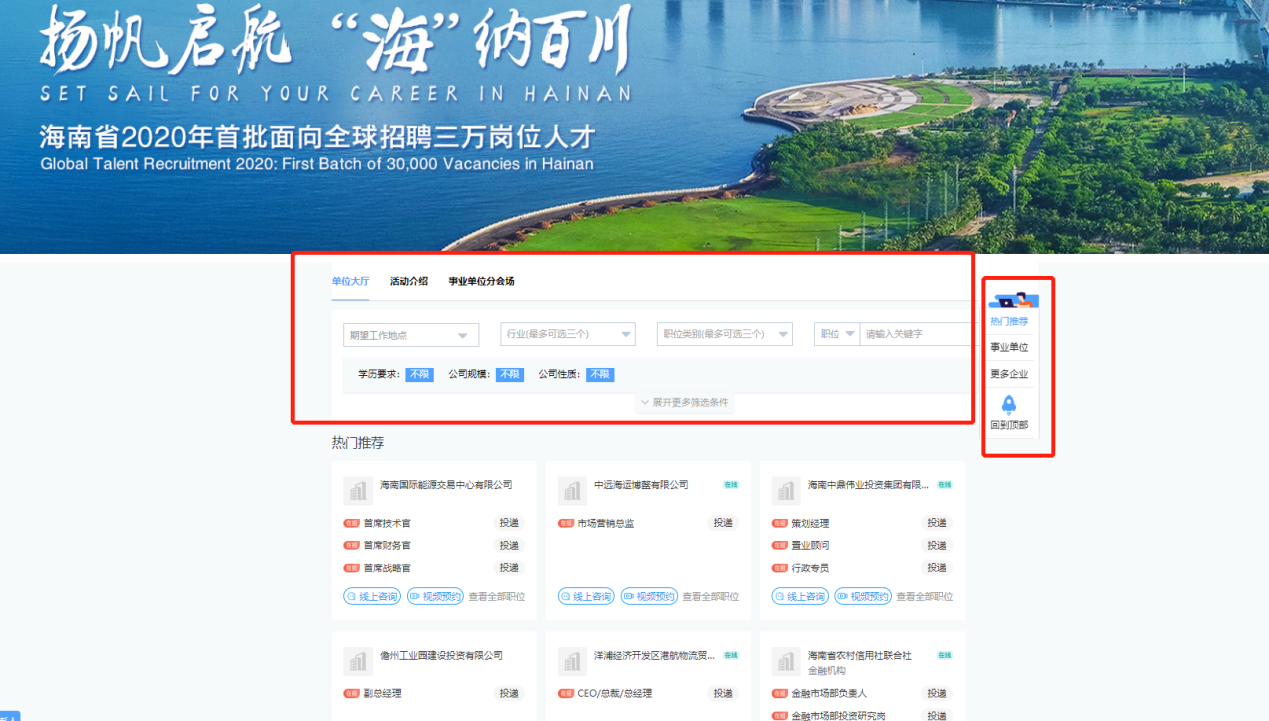Switch to the 活动介绍 tab
1269x721 pixels.
click(409, 282)
